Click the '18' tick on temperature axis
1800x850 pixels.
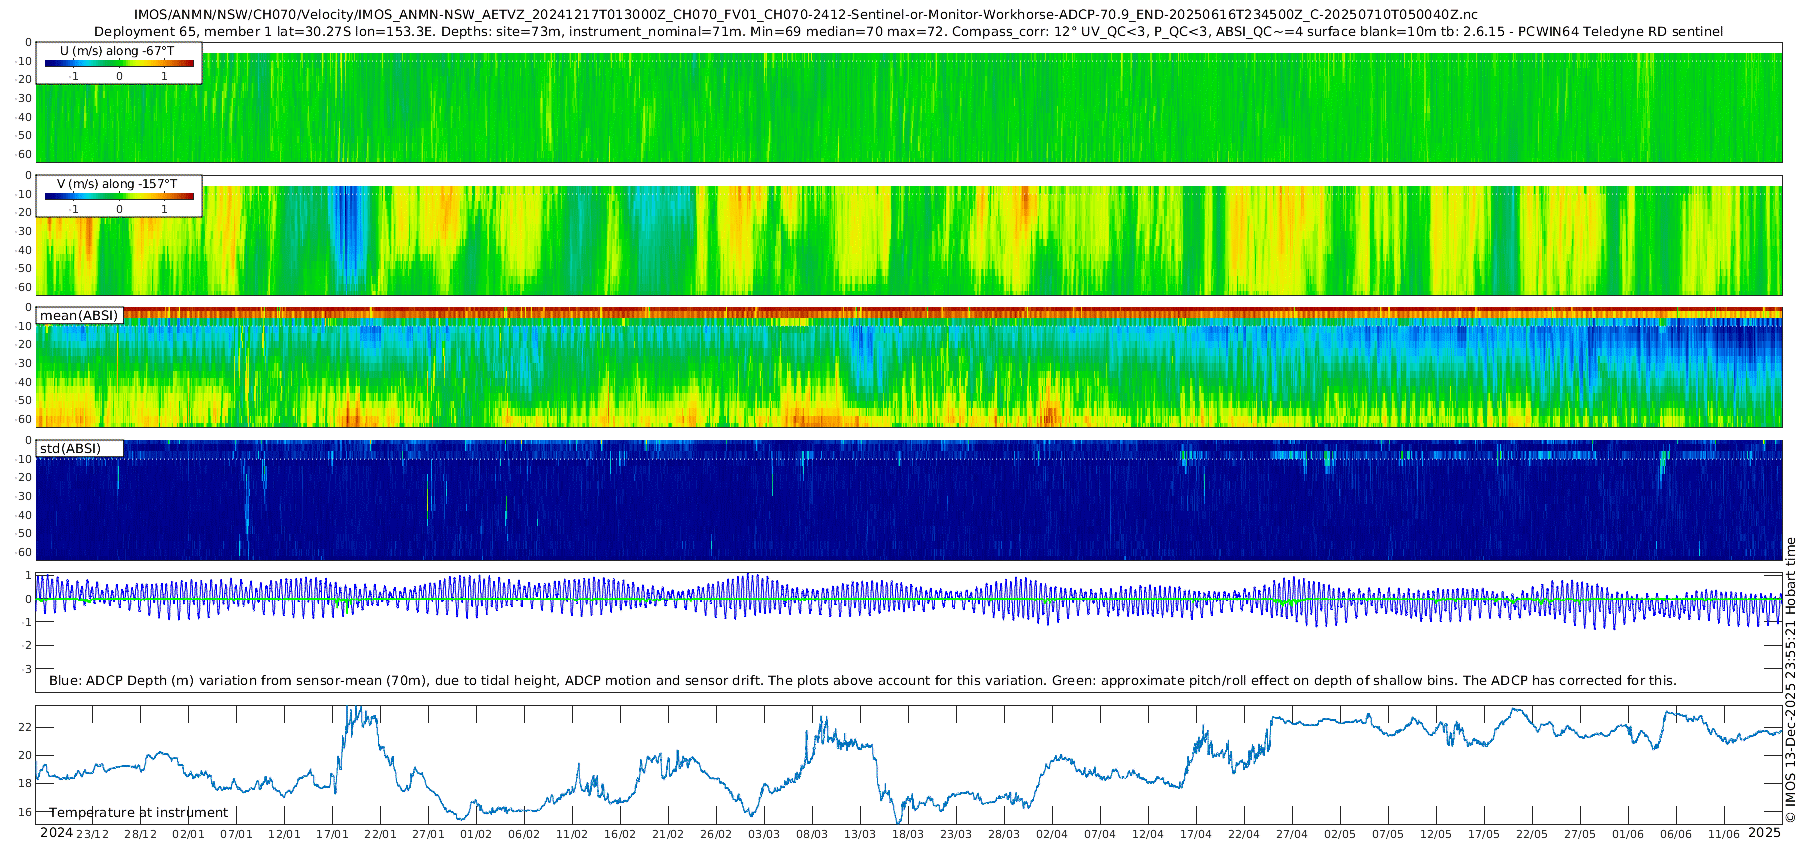(26, 784)
